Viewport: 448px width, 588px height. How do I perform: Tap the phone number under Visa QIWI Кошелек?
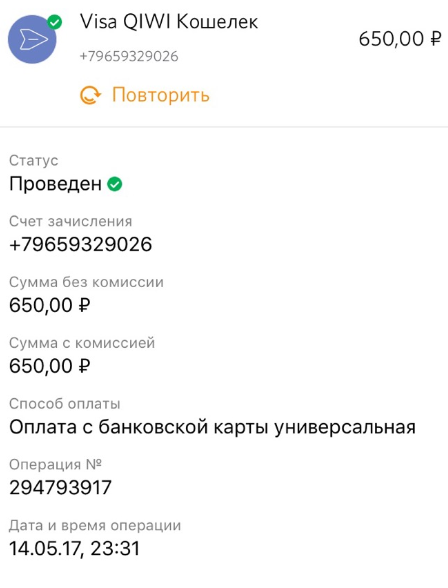pyautogui.click(x=129, y=57)
